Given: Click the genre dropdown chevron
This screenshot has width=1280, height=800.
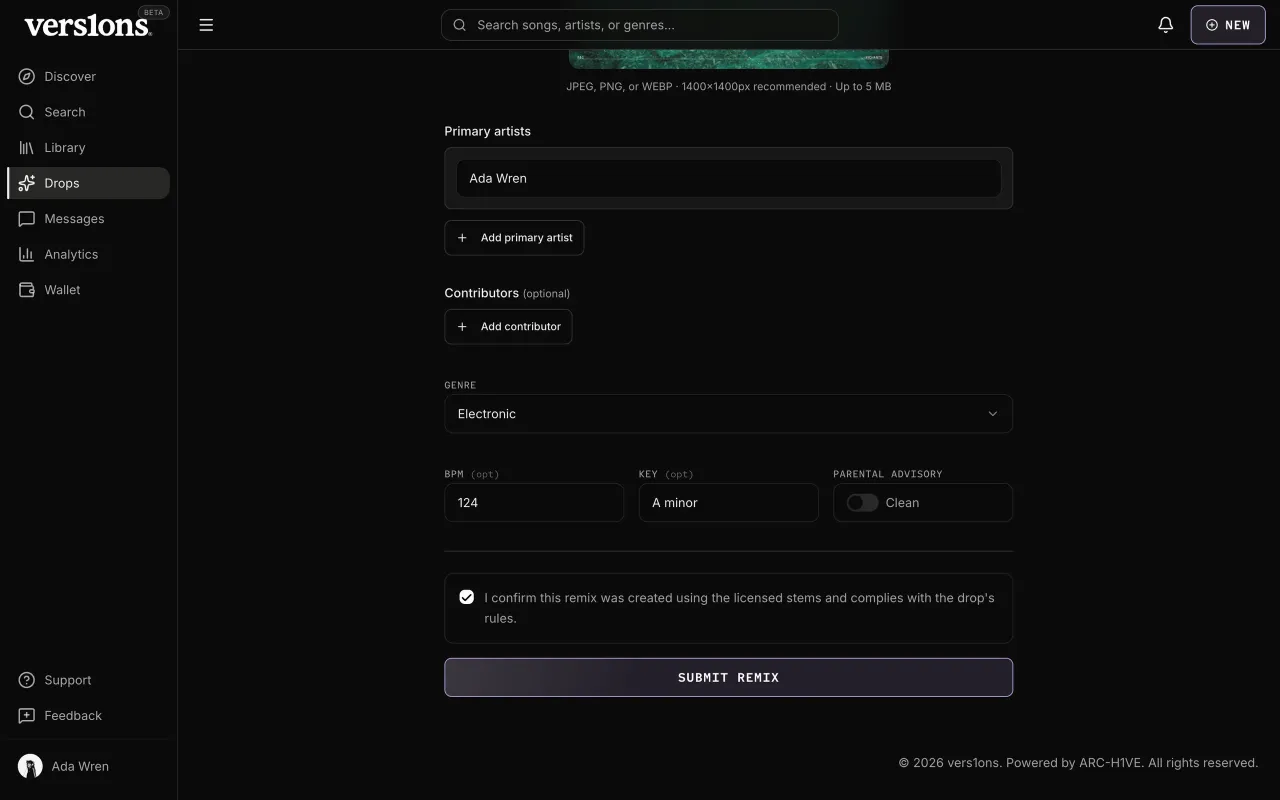Looking at the screenshot, I should tap(992, 413).
